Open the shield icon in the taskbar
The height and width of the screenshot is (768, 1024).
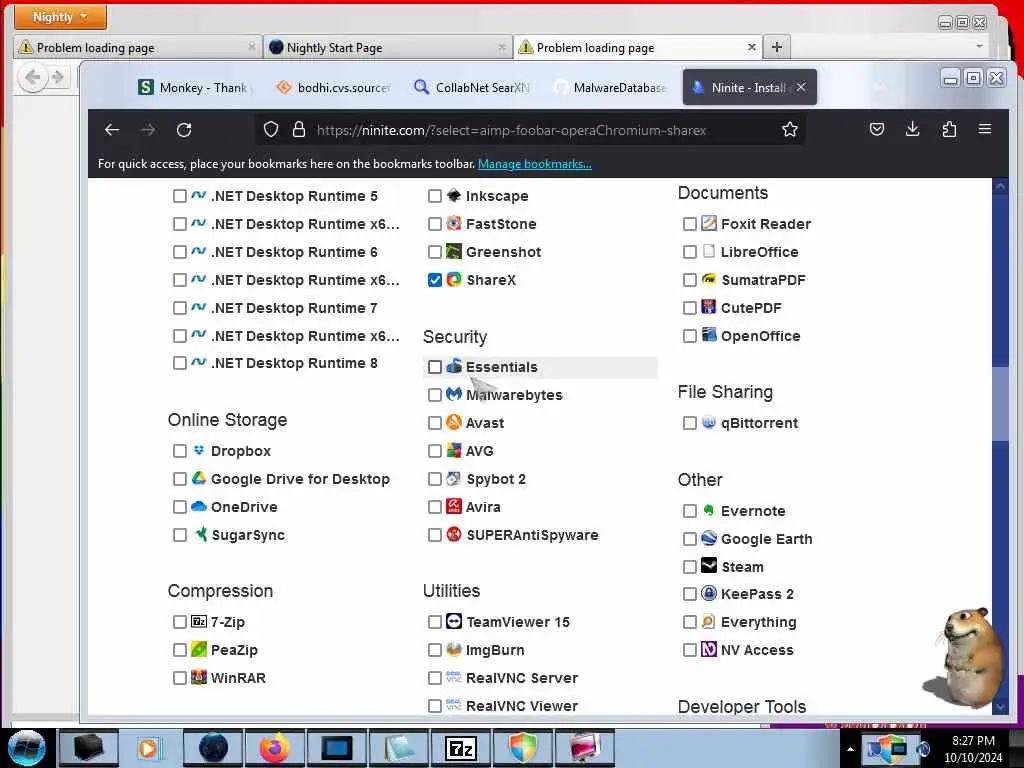point(522,748)
